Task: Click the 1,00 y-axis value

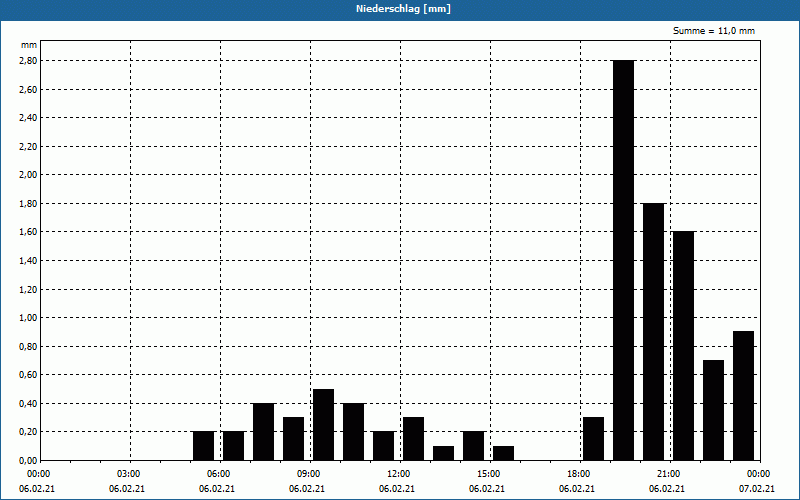Action: tap(29, 318)
